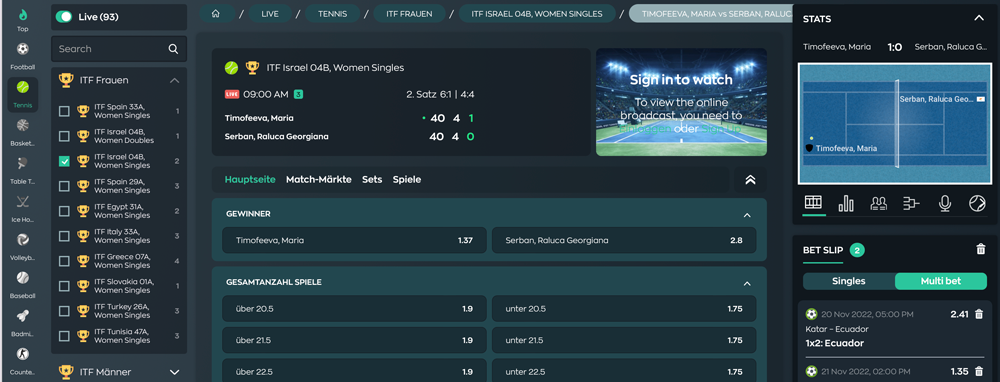
Task: Check ITF Turkey 26A, Women Singles
Action: click(x=64, y=311)
